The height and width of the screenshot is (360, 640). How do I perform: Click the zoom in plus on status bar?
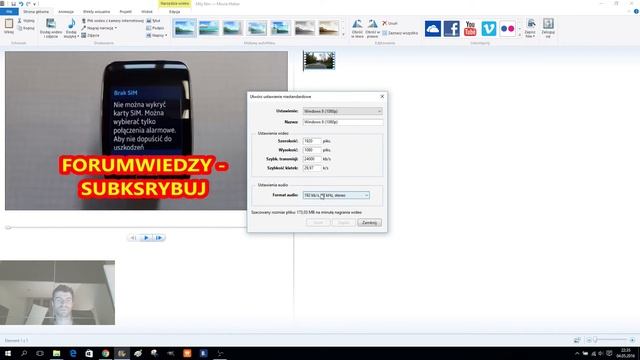632,340
